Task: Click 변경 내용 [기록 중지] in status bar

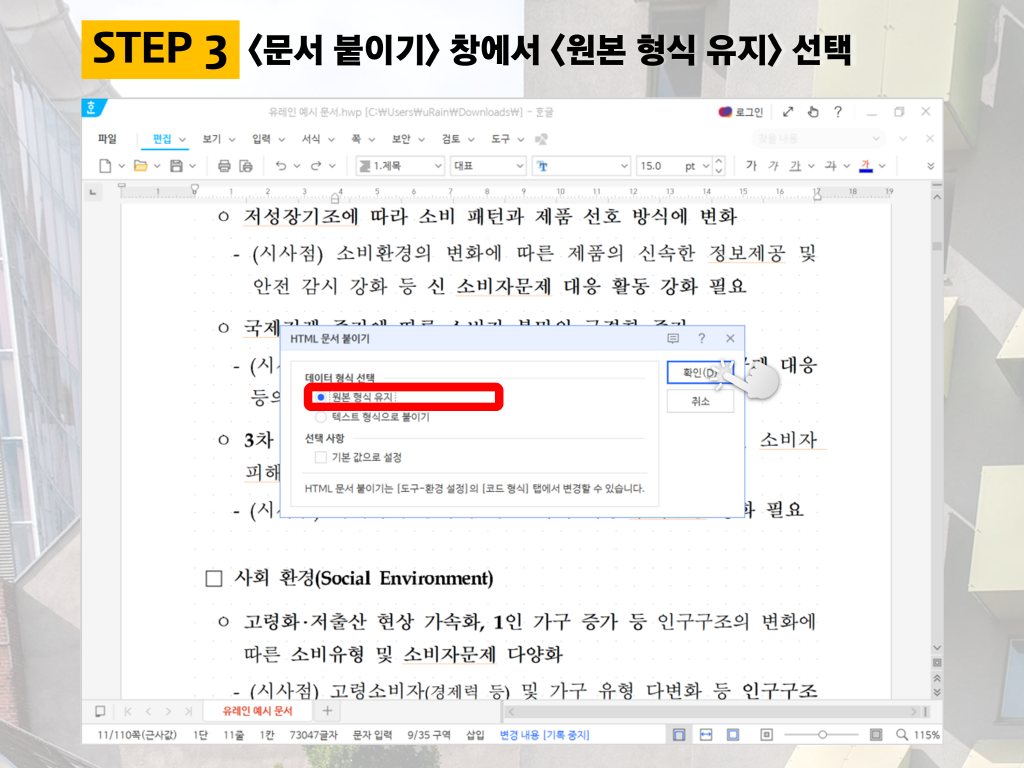Action: pyautogui.click(x=544, y=735)
